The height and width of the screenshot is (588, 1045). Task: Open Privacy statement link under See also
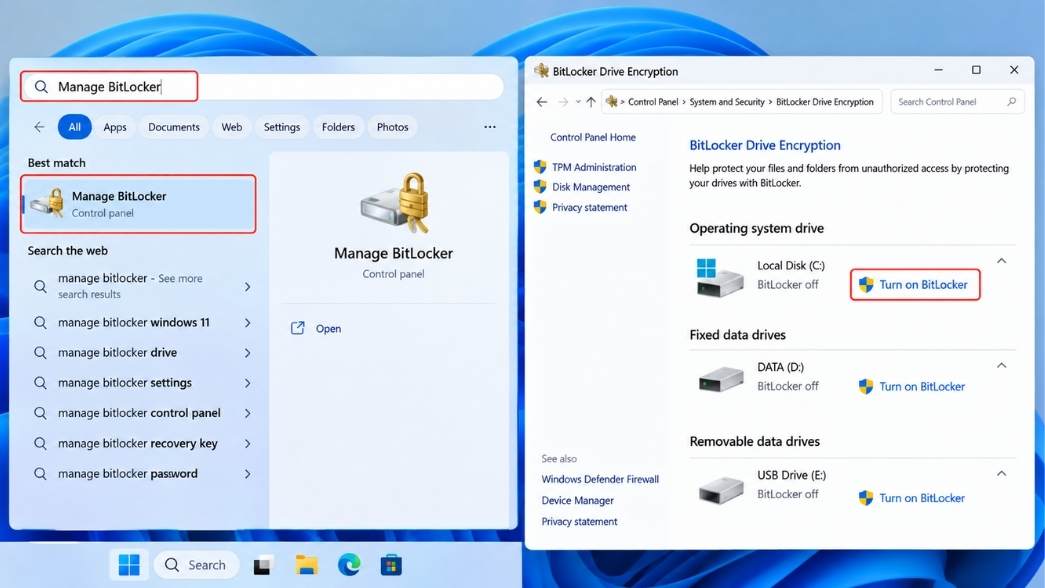[579, 522]
